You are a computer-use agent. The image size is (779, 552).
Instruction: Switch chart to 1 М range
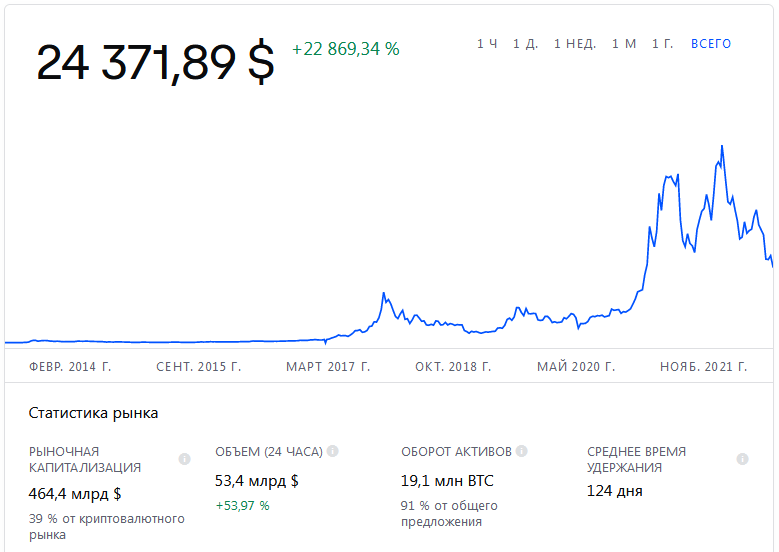pyautogui.click(x=624, y=44)
